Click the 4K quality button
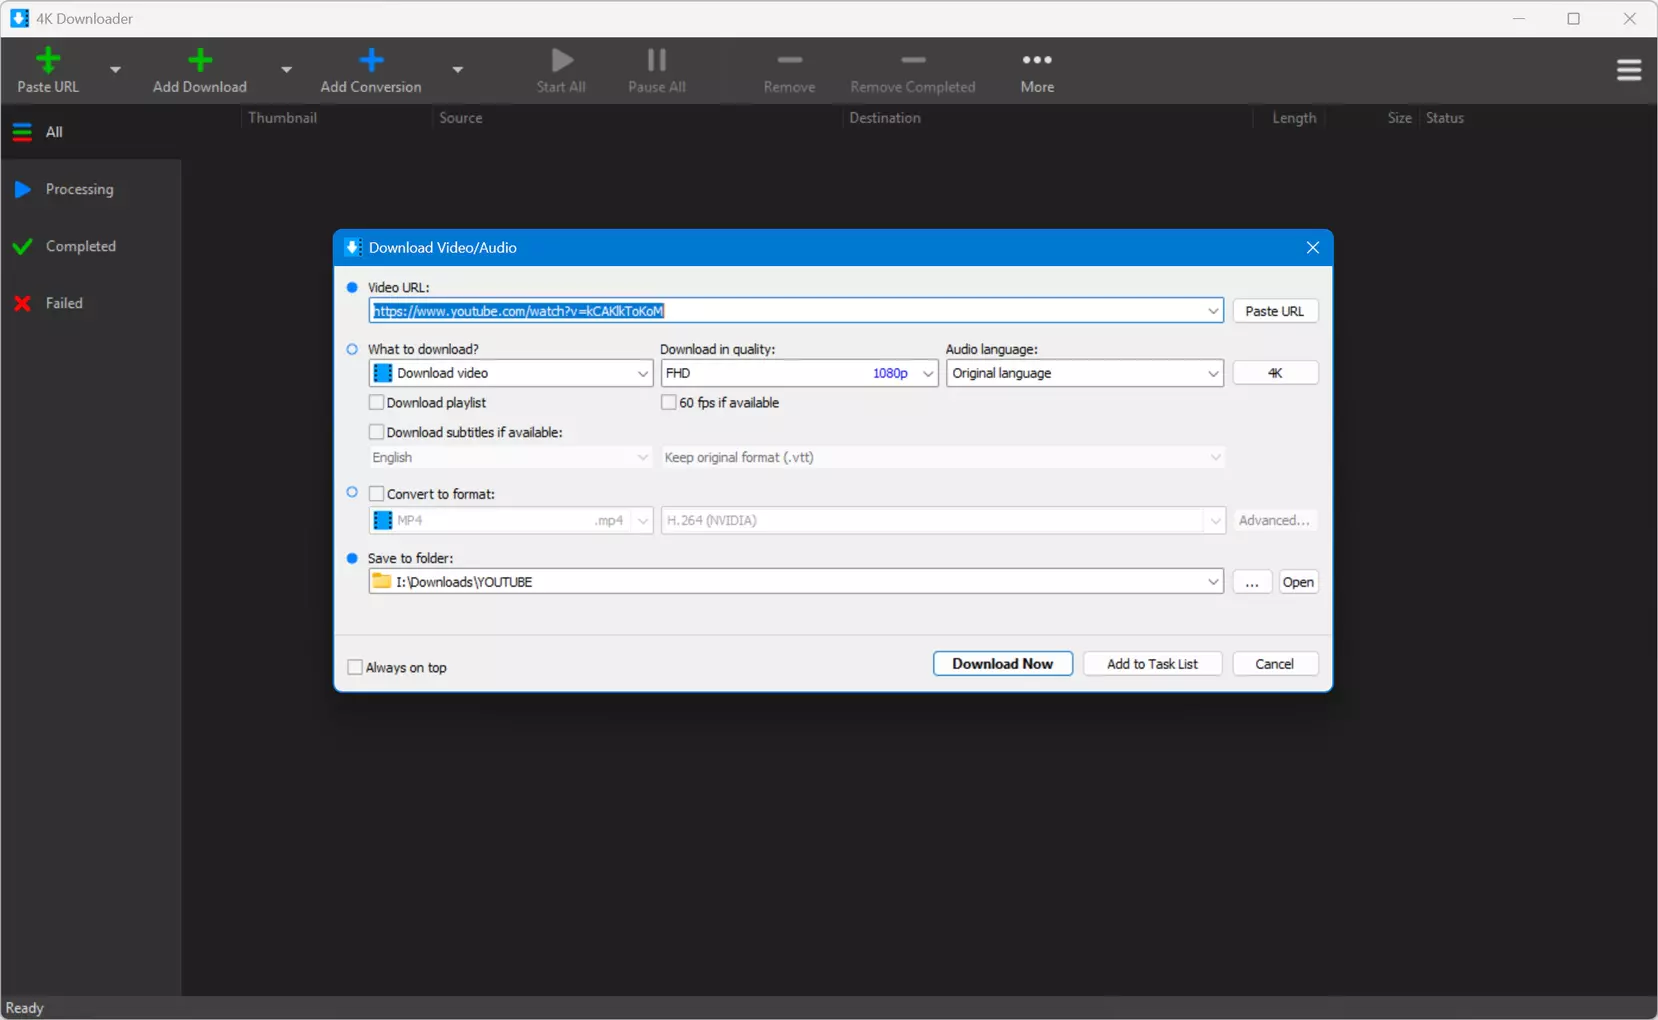This screenshot has height=1020, width=1658. pyautogui.click(x=1275, y=373)
